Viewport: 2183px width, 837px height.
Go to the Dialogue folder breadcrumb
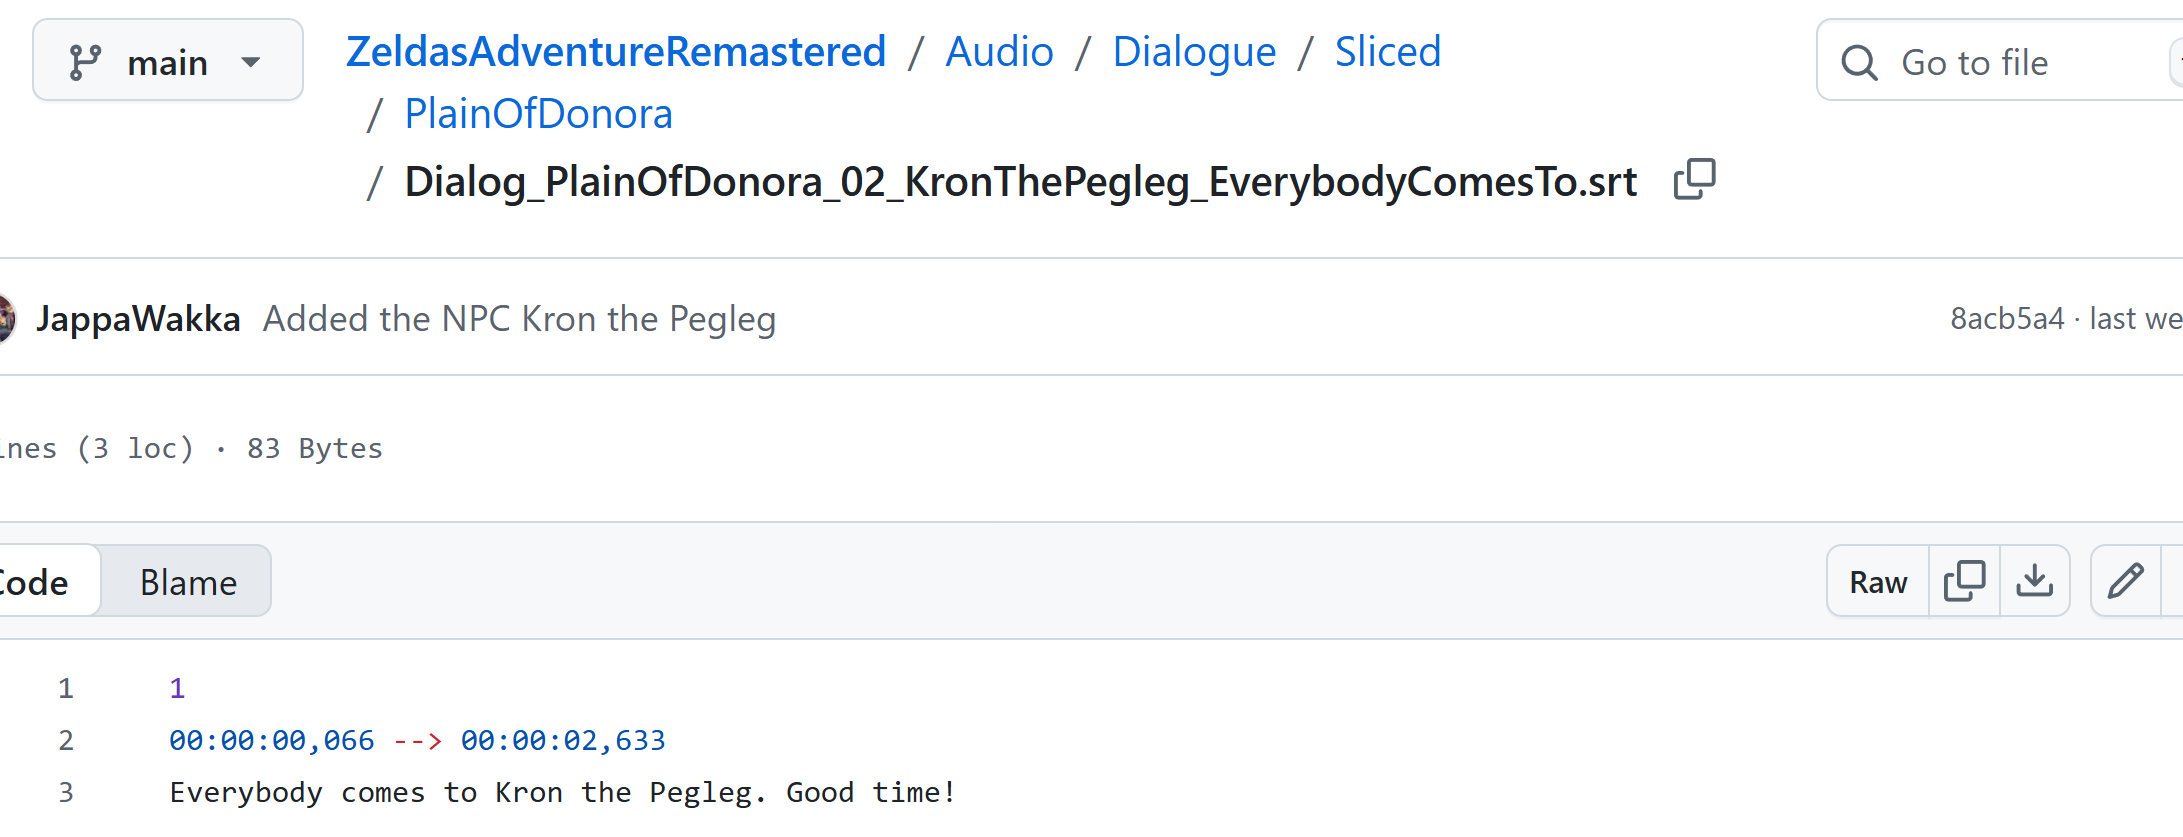coord(1194,51)
